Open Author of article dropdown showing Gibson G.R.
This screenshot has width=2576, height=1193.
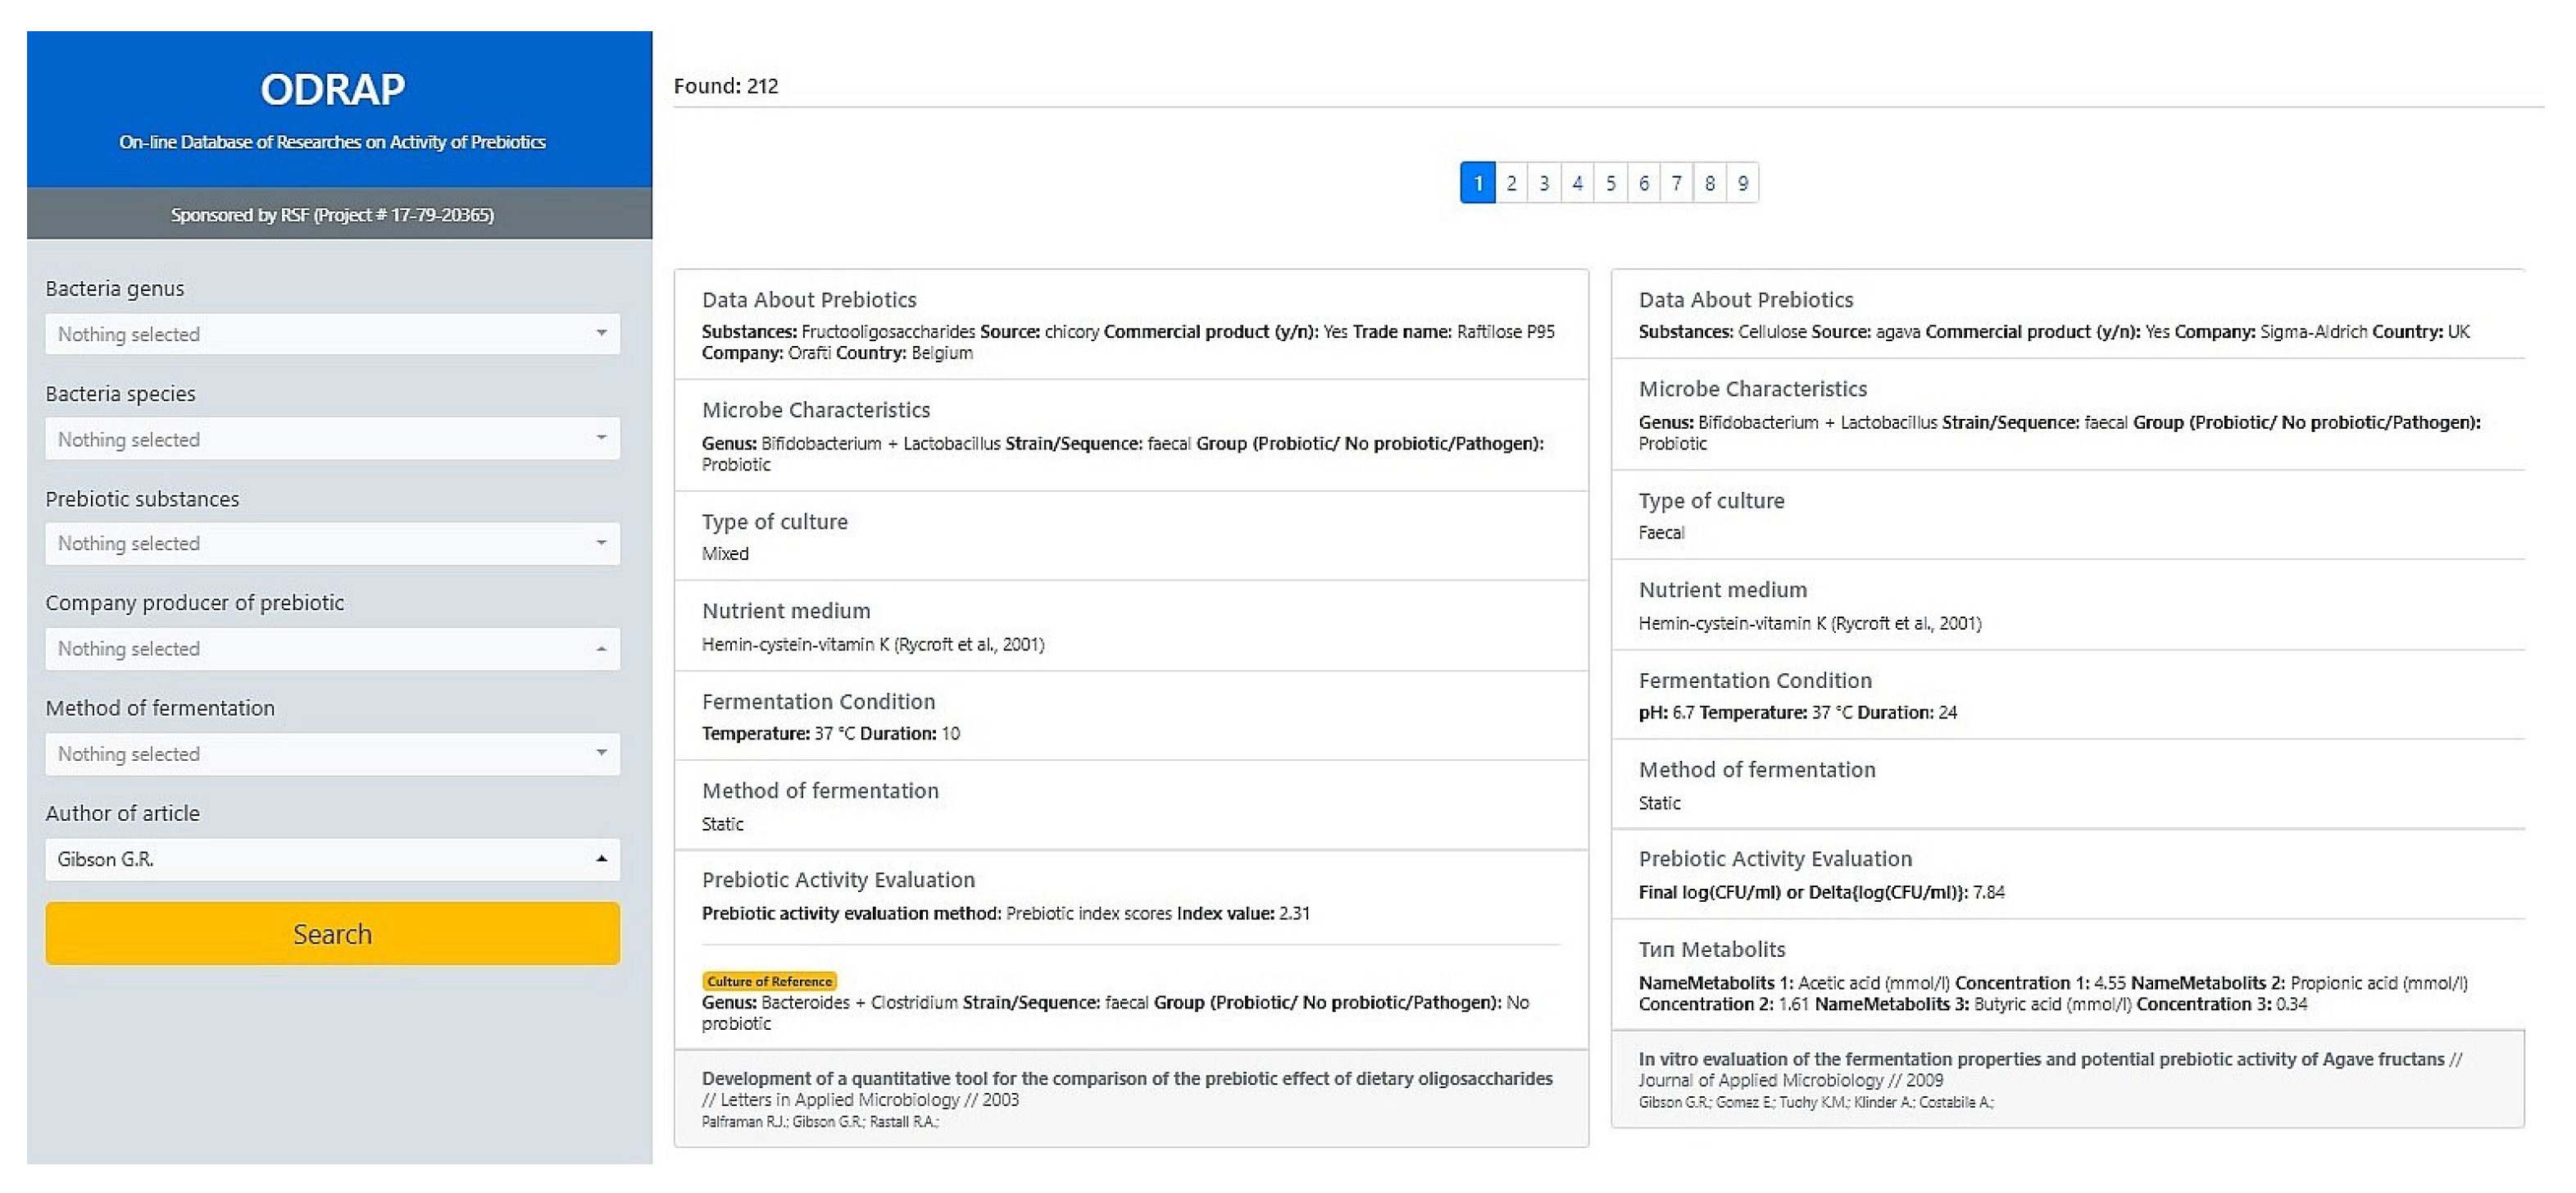click(x=332, y=859)
